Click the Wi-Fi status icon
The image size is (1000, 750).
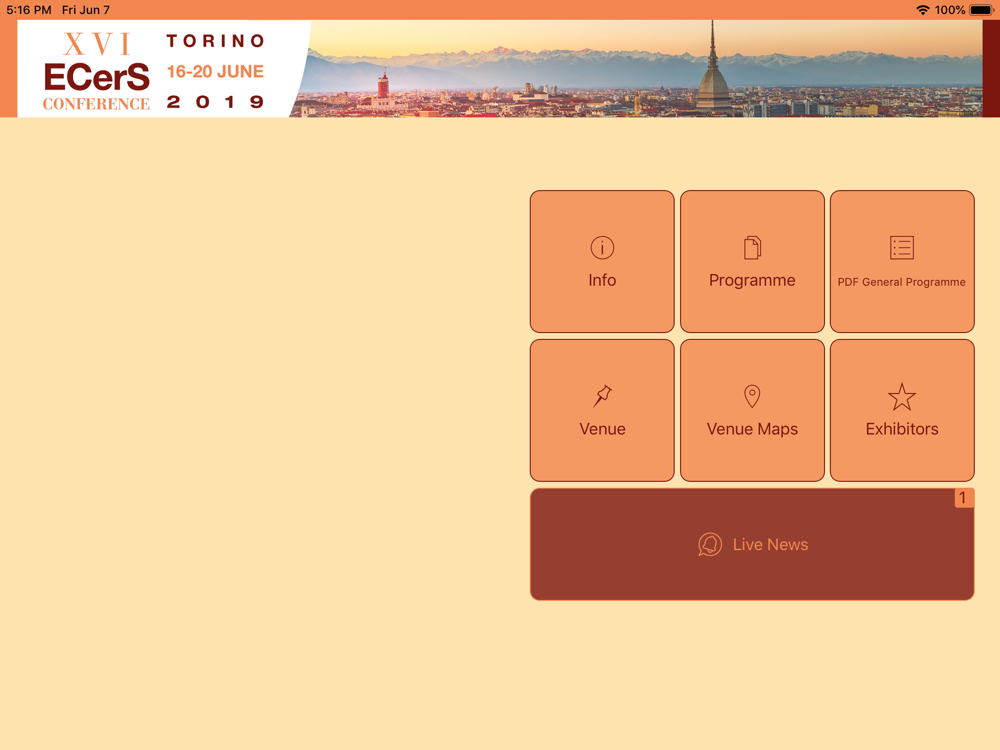pos(922,10)
